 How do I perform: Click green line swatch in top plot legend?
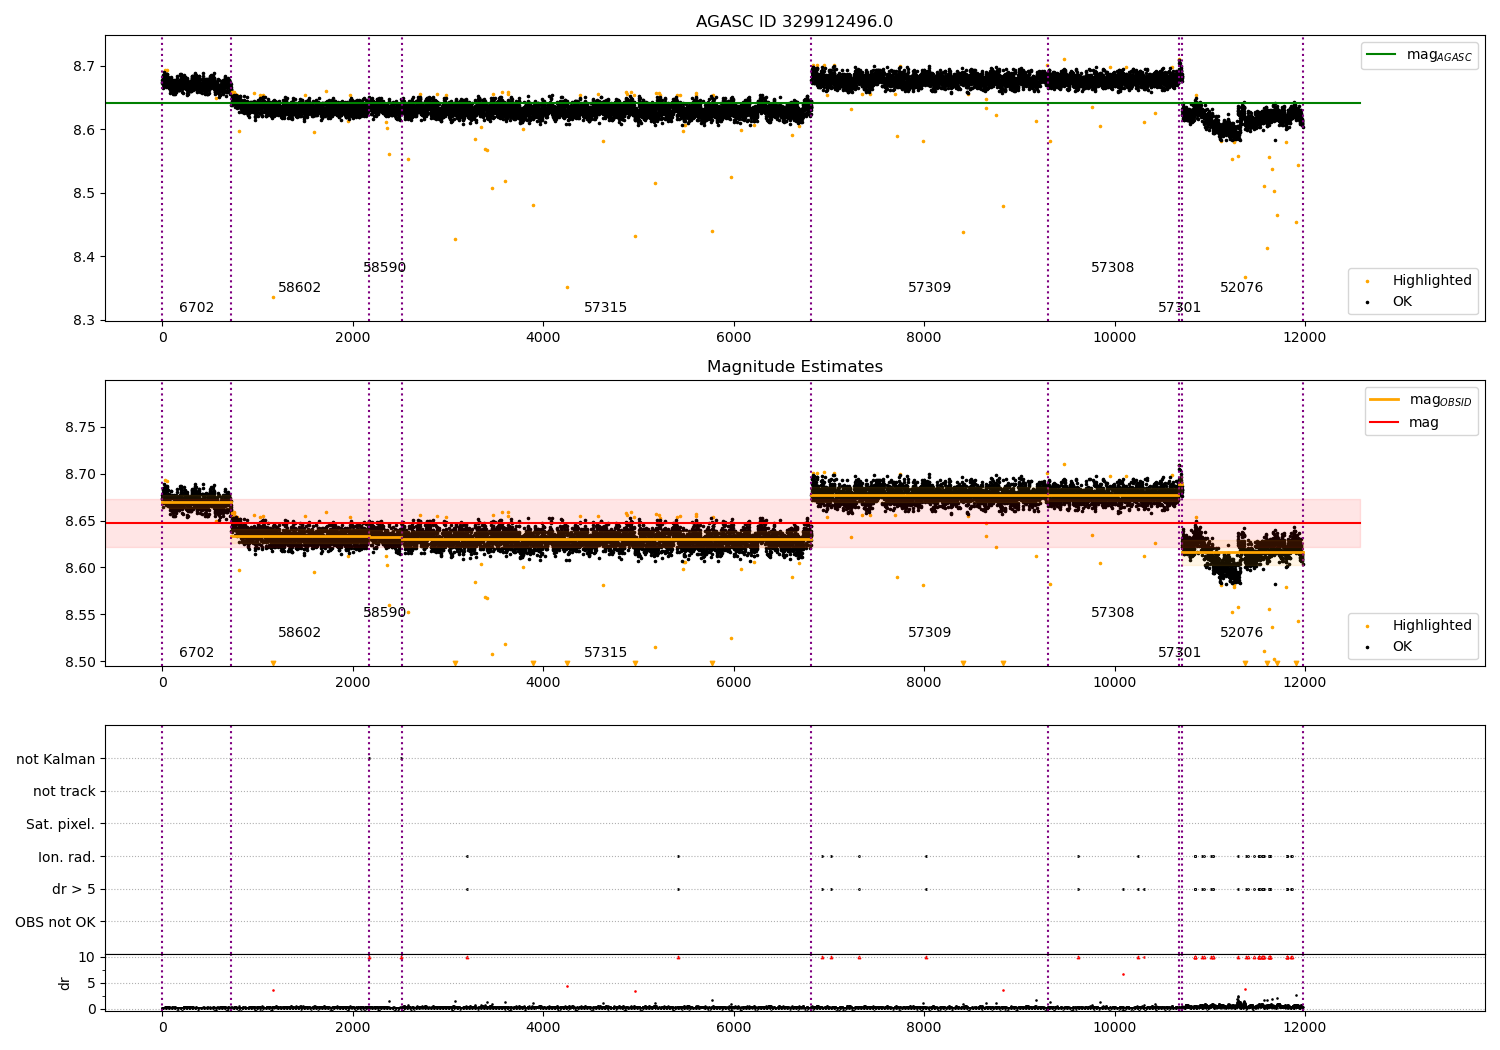(x=1381, y=55)
